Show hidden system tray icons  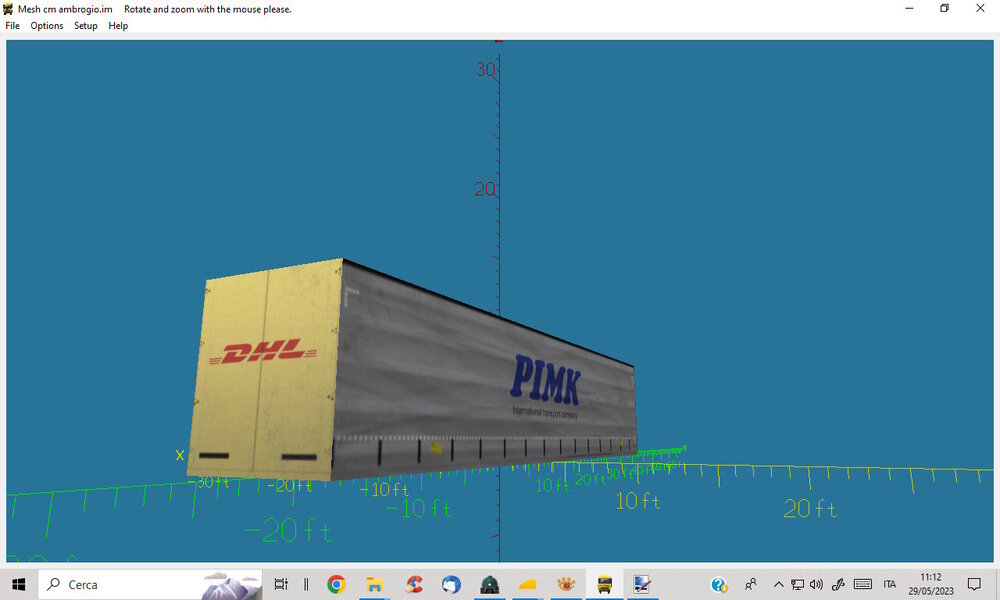coord(779,584)
